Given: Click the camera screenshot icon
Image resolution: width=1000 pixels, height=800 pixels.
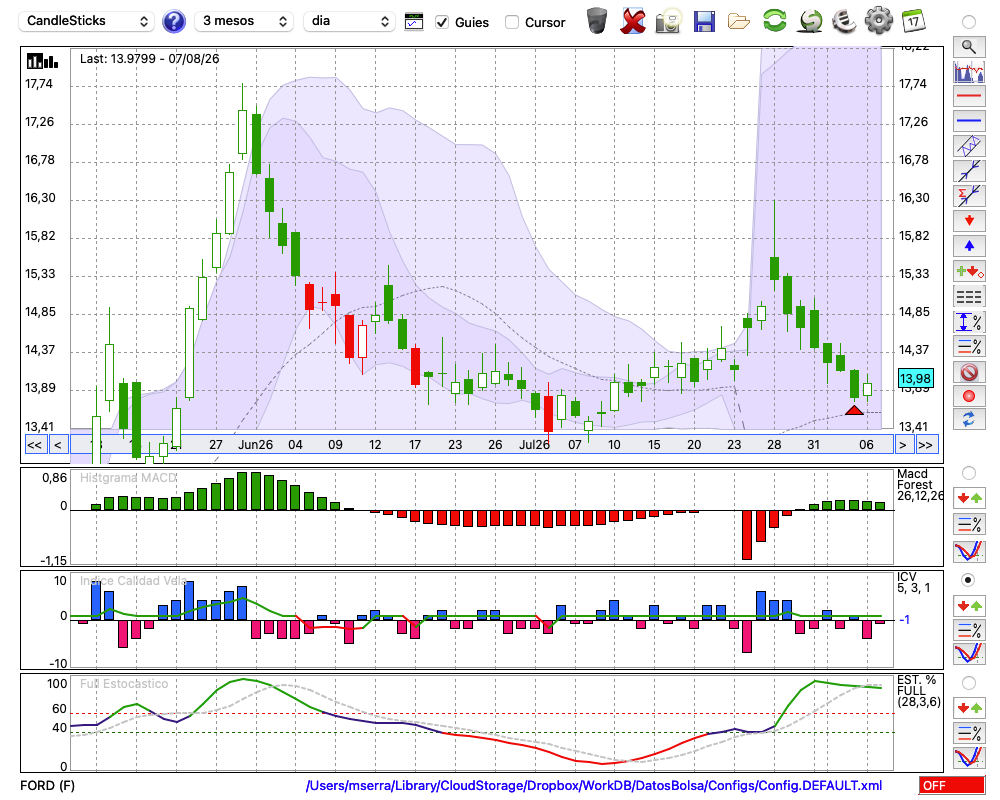Looking at the screenshot, I should pos(667,22).
